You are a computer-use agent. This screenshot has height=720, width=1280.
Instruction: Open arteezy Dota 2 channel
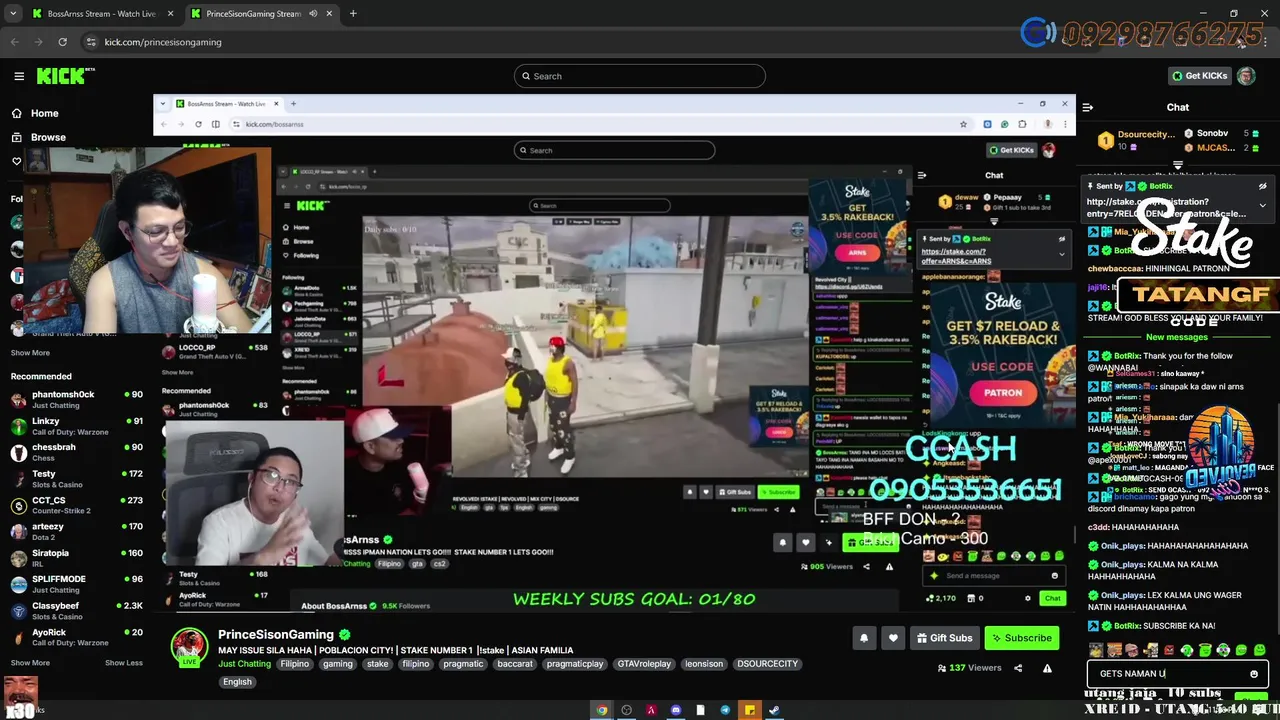click(77, 531)
